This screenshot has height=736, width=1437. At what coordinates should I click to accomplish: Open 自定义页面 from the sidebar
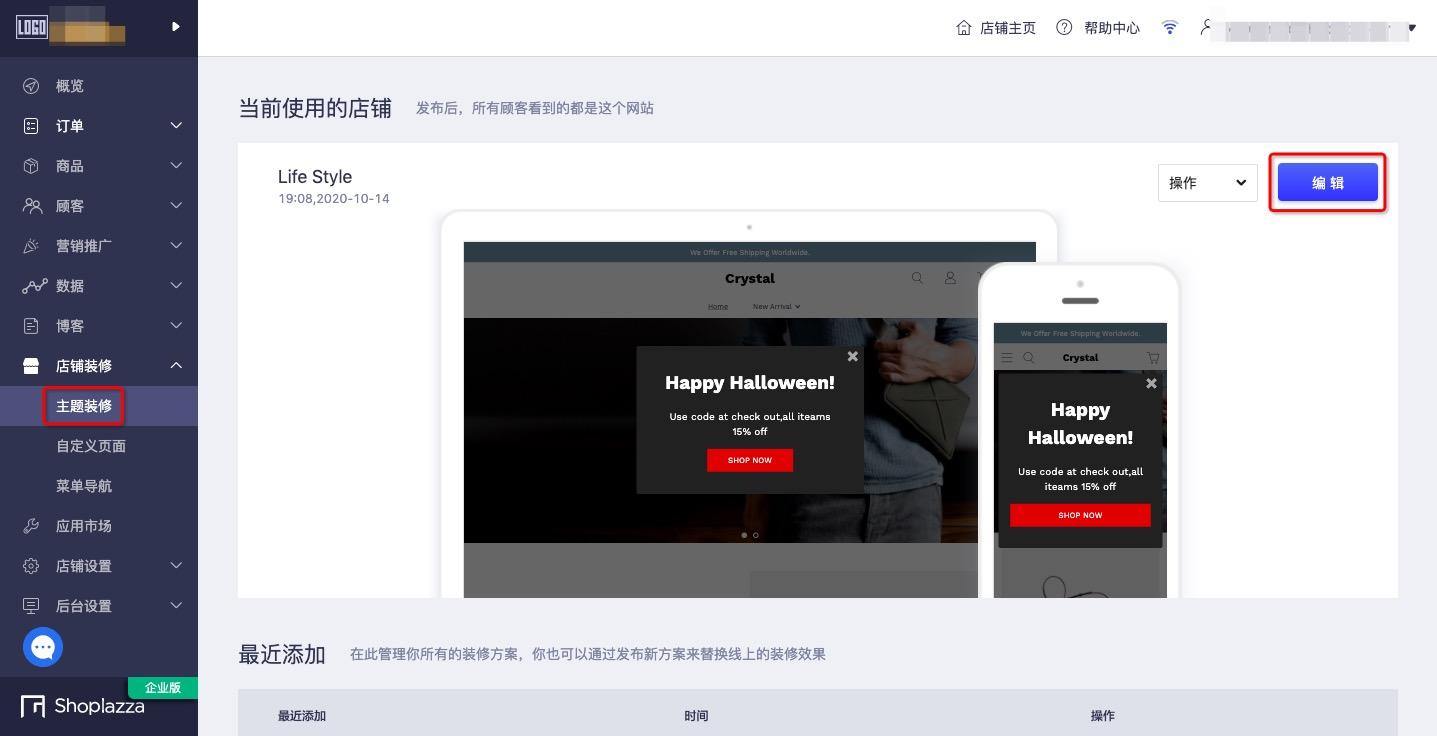91,446
